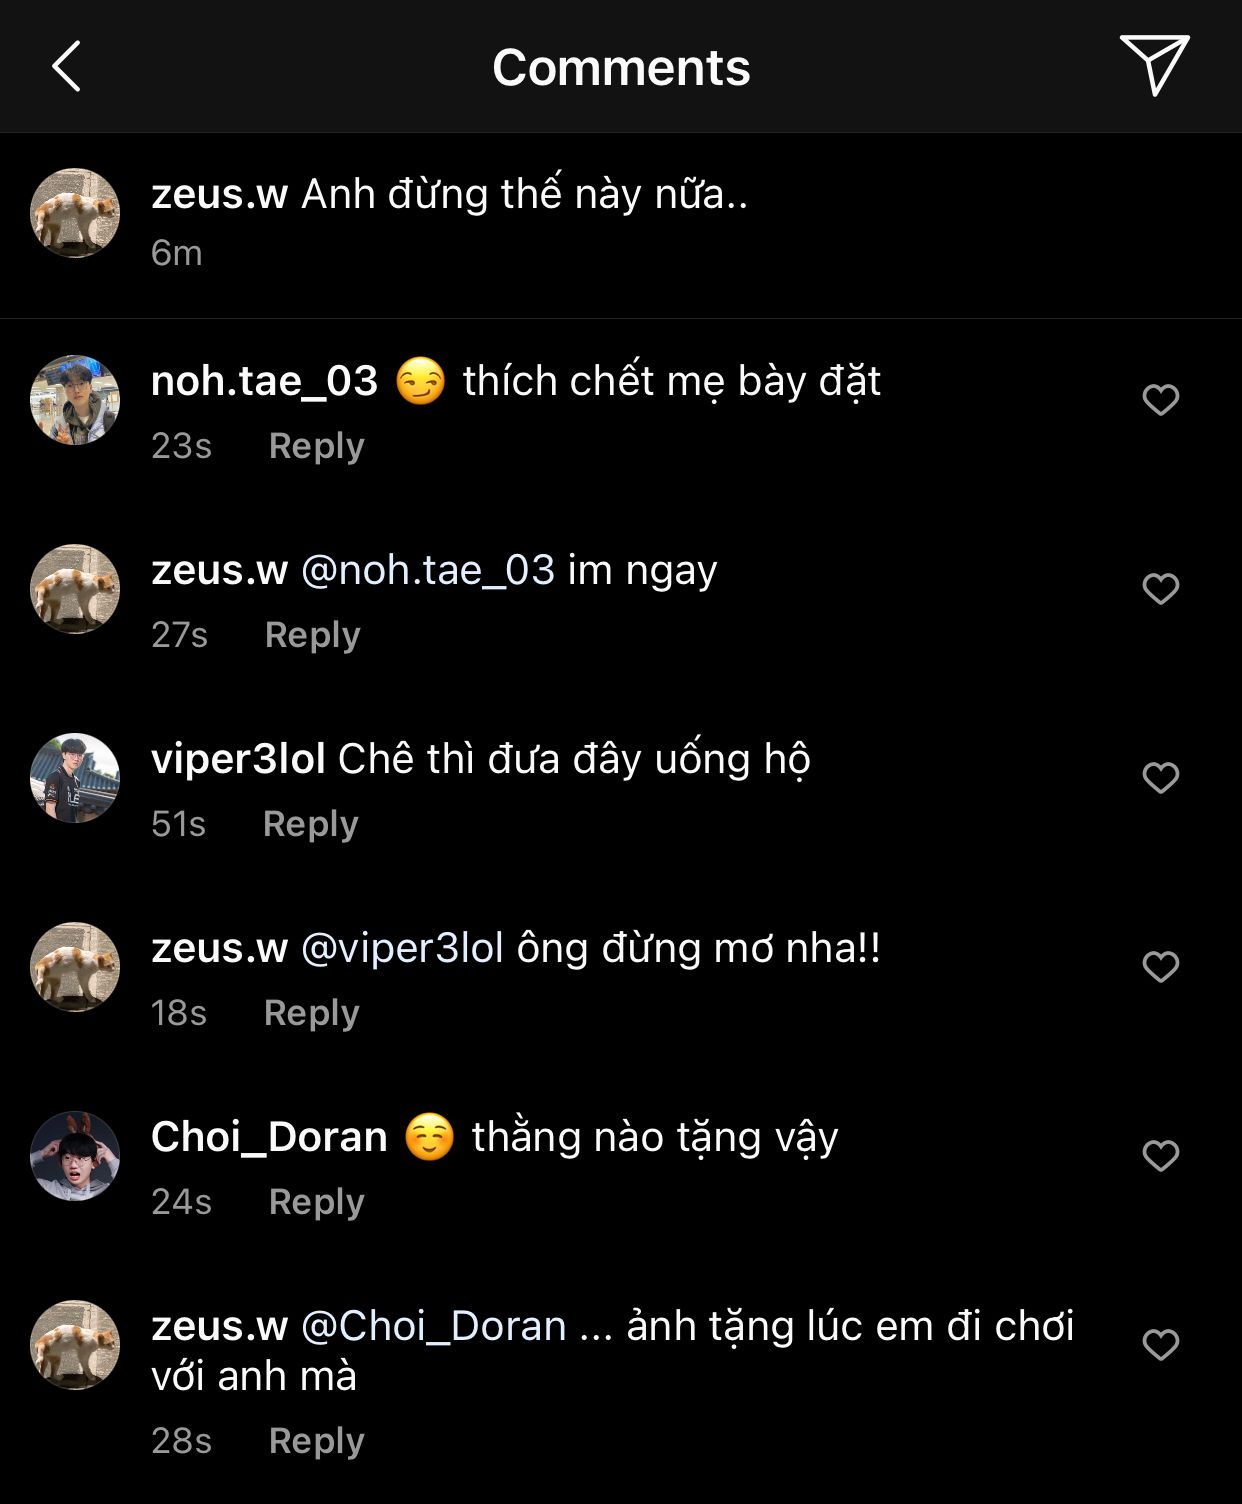The width and height of the screenshot is (1242, 1504).
Task: Tap the back arrow in Comments header
Action: pos(66,67)
